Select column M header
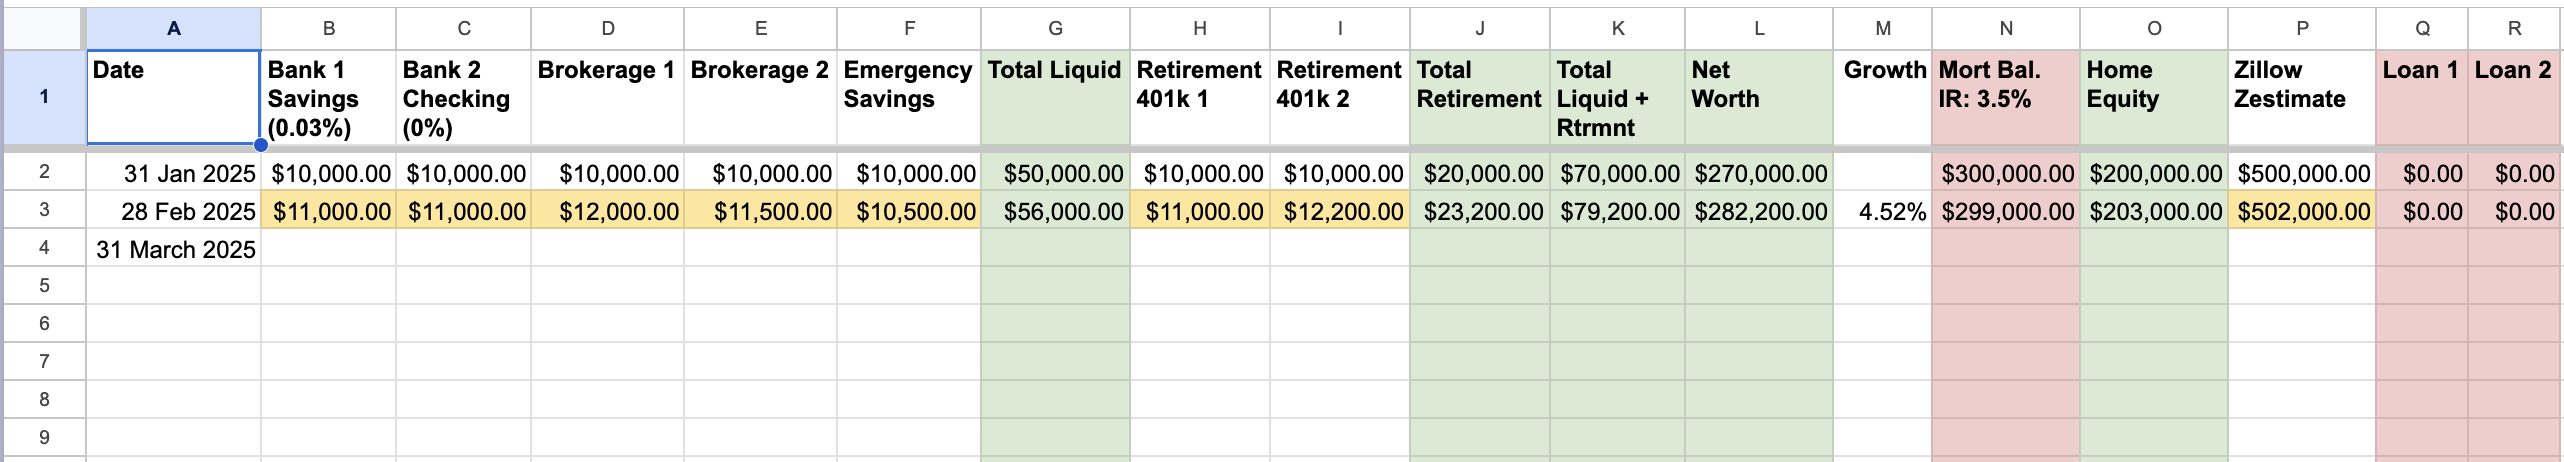2564x462 pixels. [1882, 29]
